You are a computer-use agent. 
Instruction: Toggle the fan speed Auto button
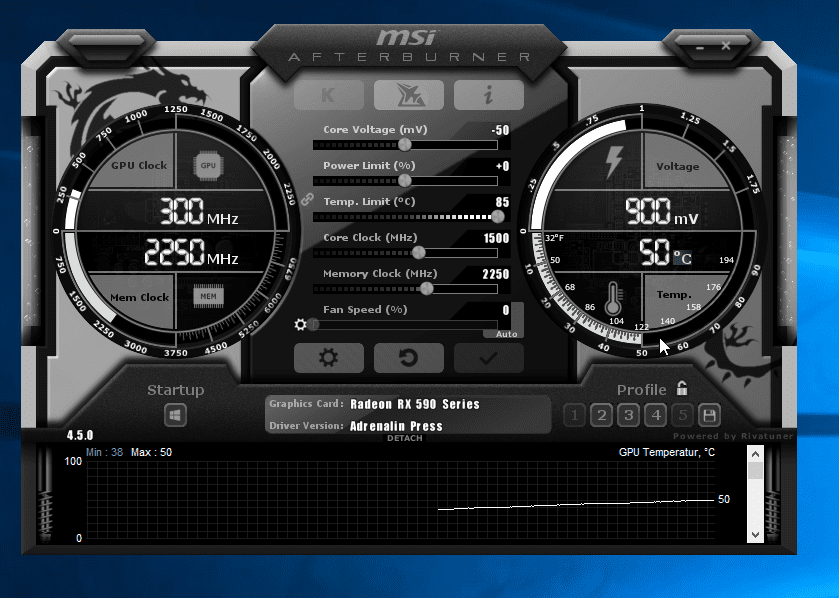coord(506,334)
